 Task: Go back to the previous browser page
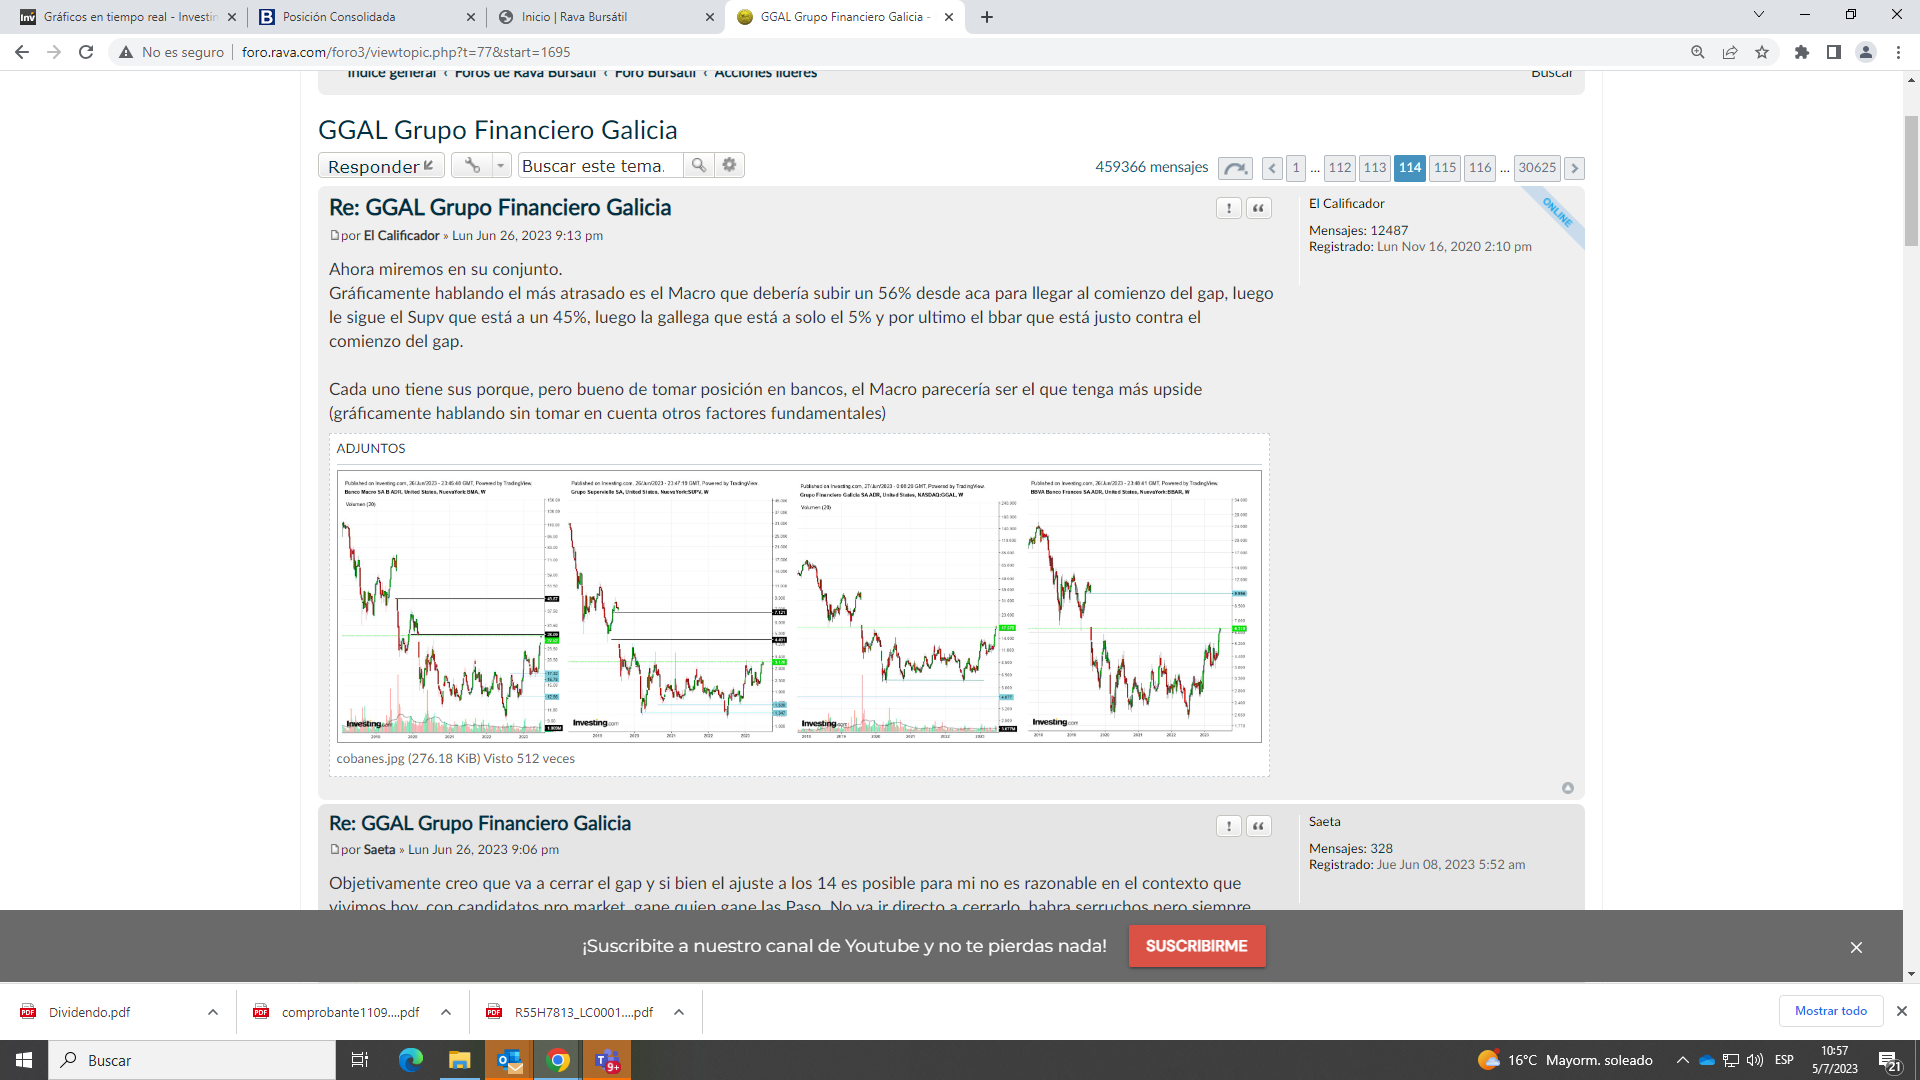point(22,52)
